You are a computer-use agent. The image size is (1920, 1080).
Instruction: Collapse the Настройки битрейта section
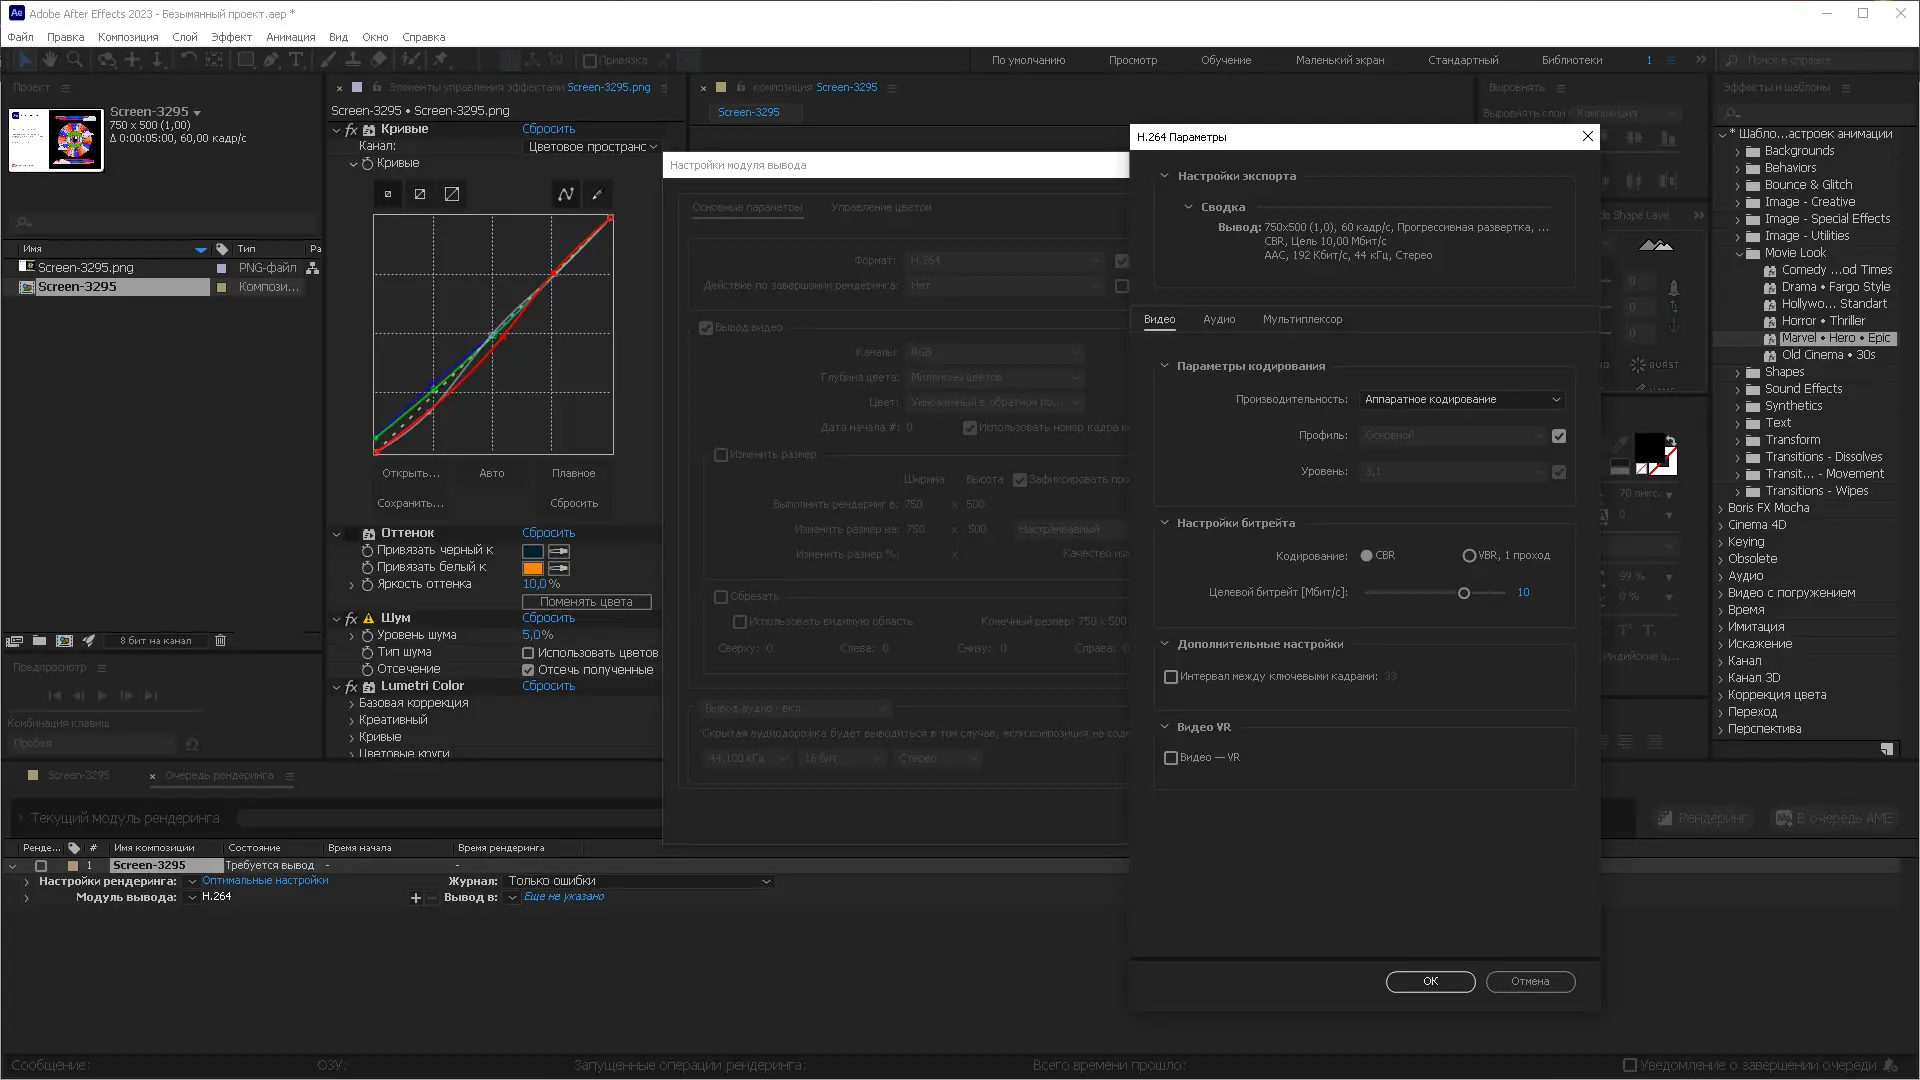(1164, 523)
